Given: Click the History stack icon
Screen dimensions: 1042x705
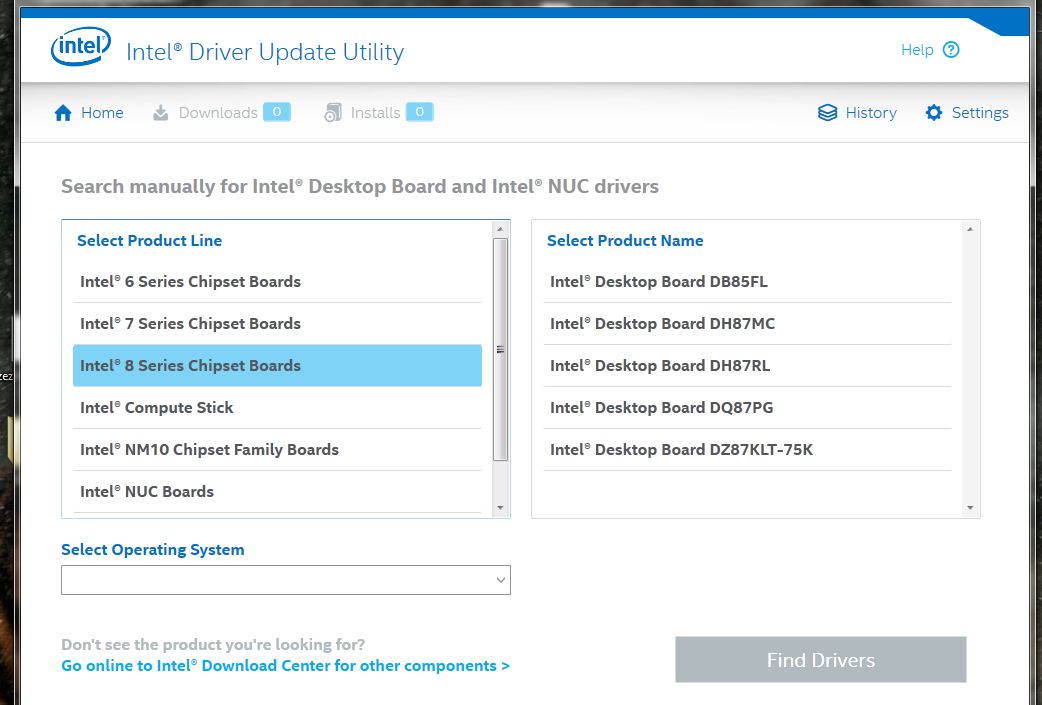Looking at the screenshot, I should 827,113.
